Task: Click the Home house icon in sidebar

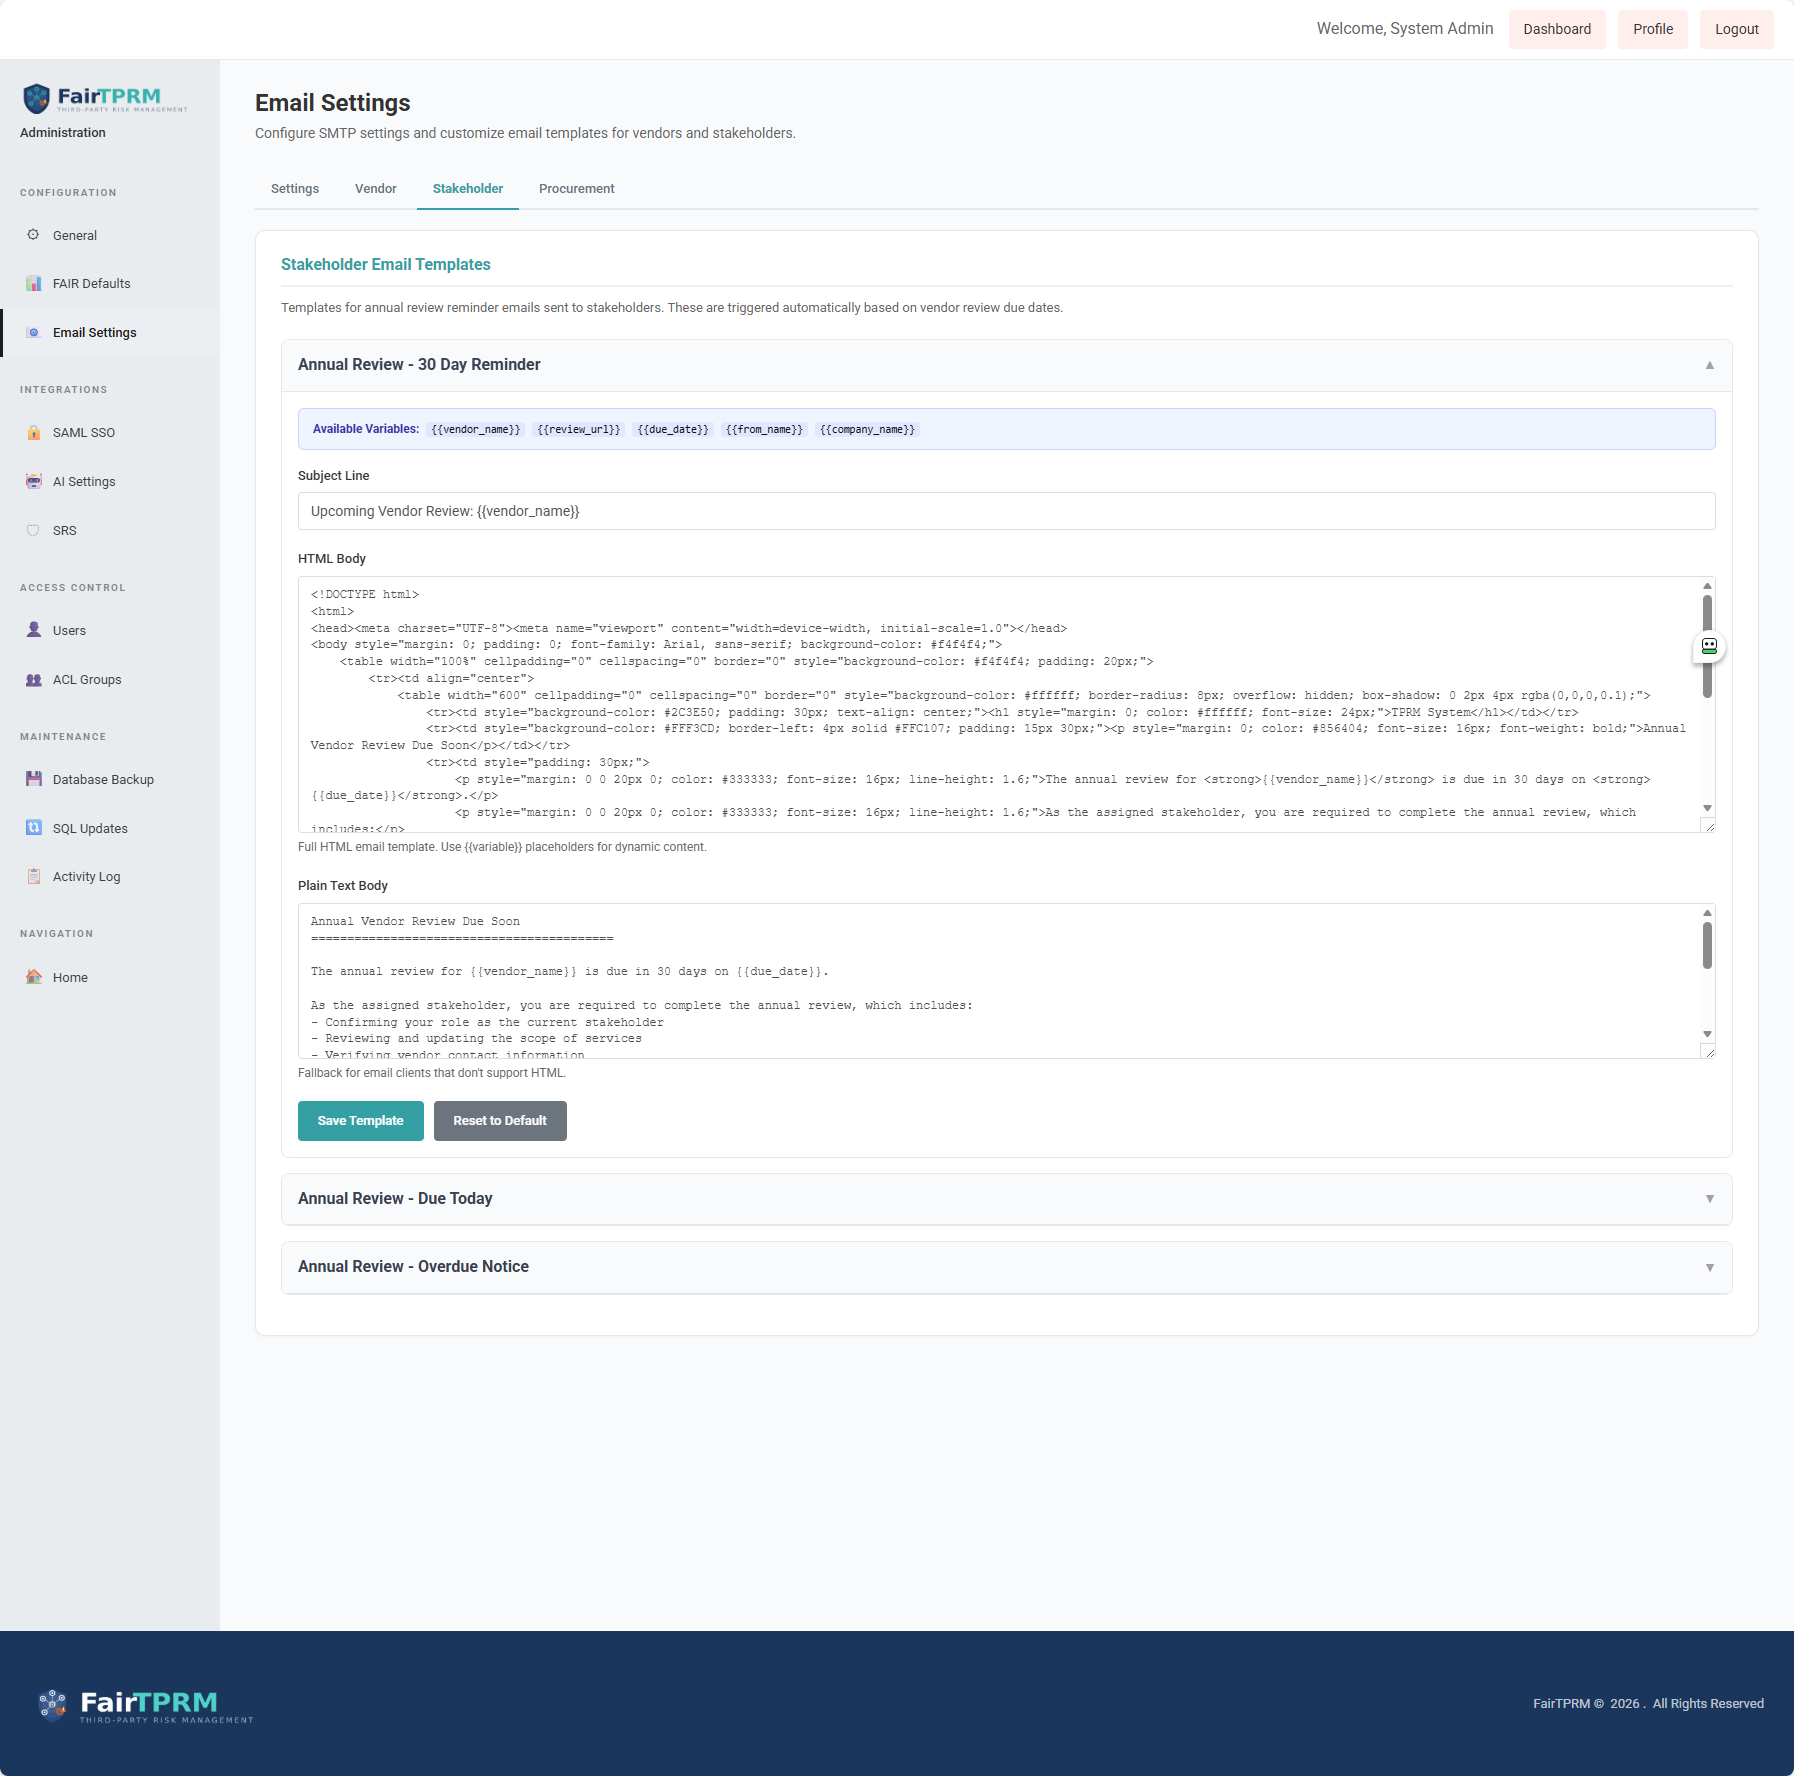Action: [33, 978]
